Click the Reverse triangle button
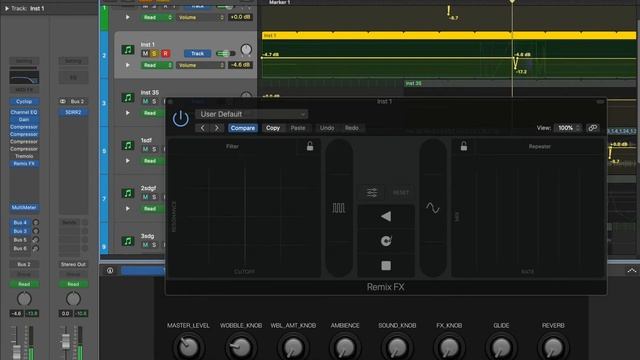This screenshot has height=360, width=640. pos(386,216)
